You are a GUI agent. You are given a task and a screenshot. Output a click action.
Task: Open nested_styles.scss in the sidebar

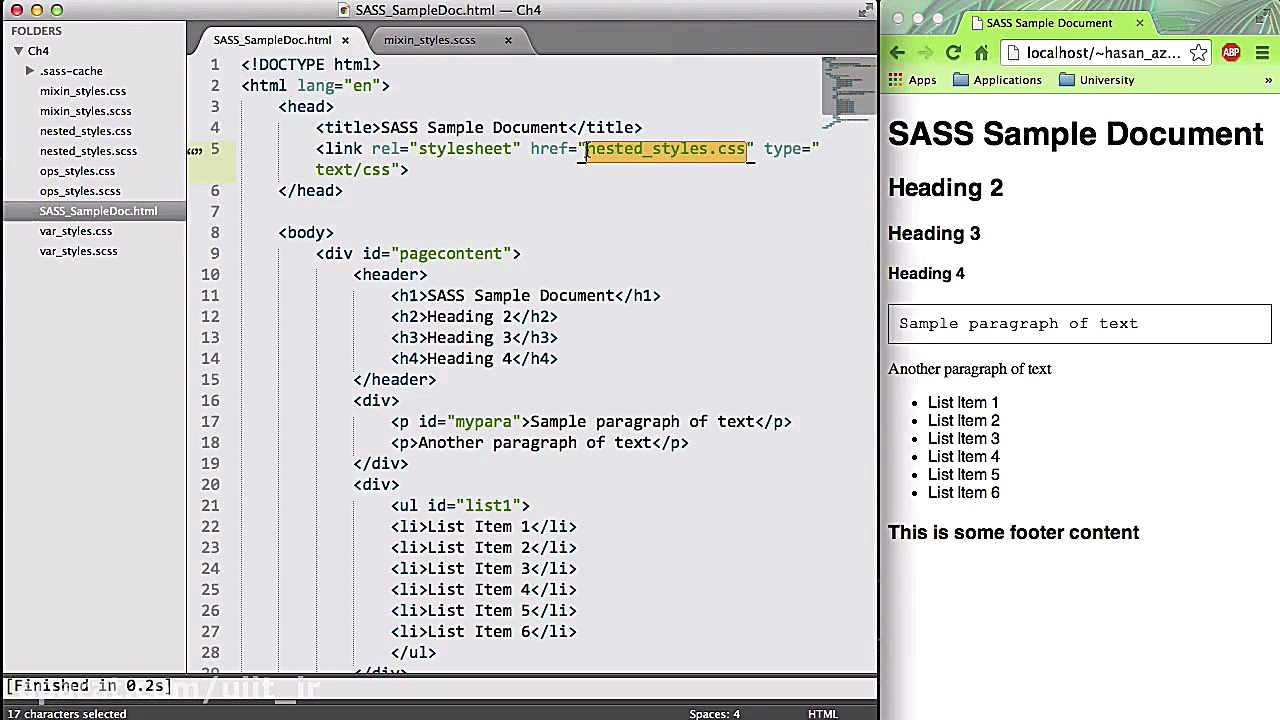88,151
